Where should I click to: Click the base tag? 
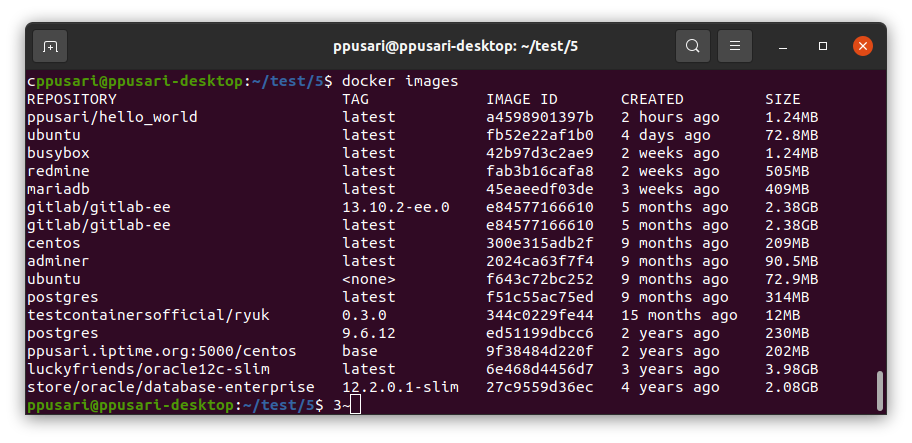pyautogui.click(x=359, y=351)
